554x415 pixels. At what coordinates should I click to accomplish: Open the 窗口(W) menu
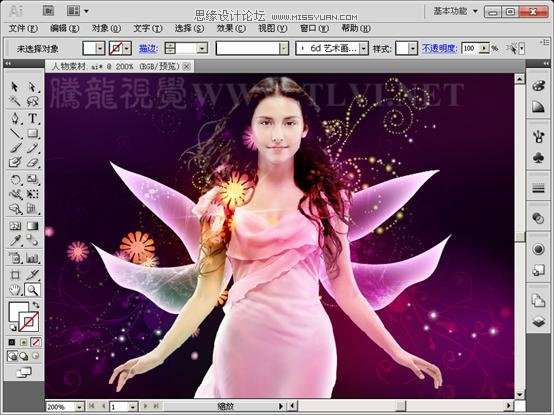[x=314, y=28]
